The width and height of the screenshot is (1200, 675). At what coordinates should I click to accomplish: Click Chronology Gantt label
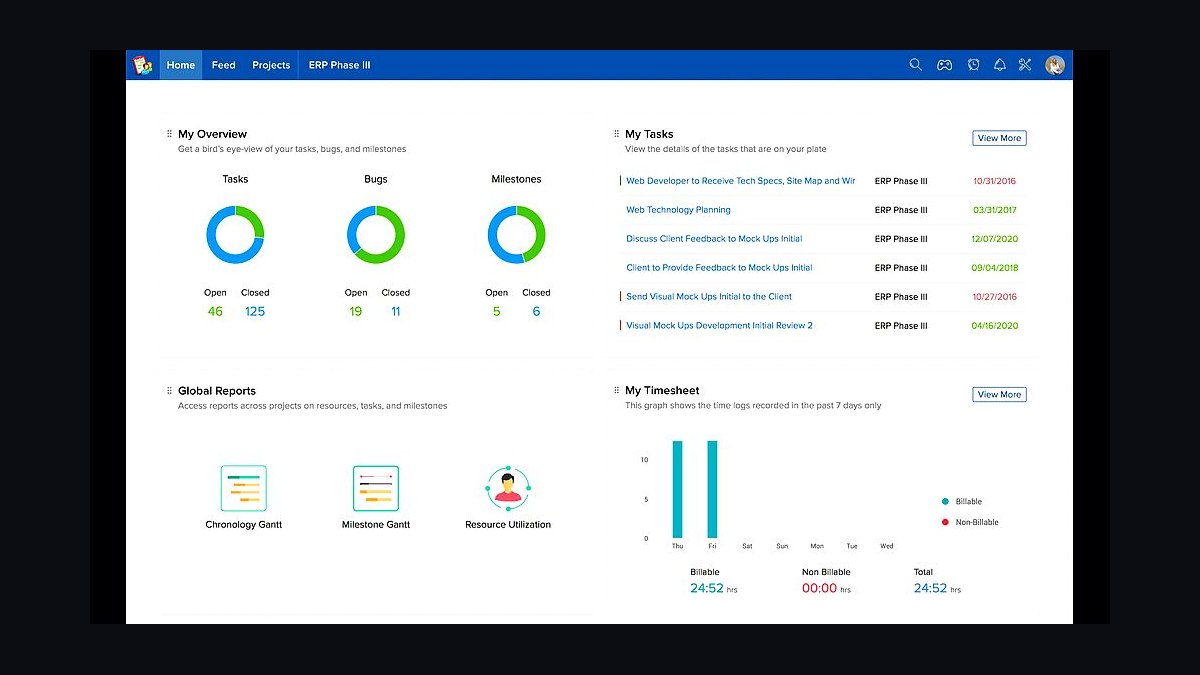tap(244, 524)
